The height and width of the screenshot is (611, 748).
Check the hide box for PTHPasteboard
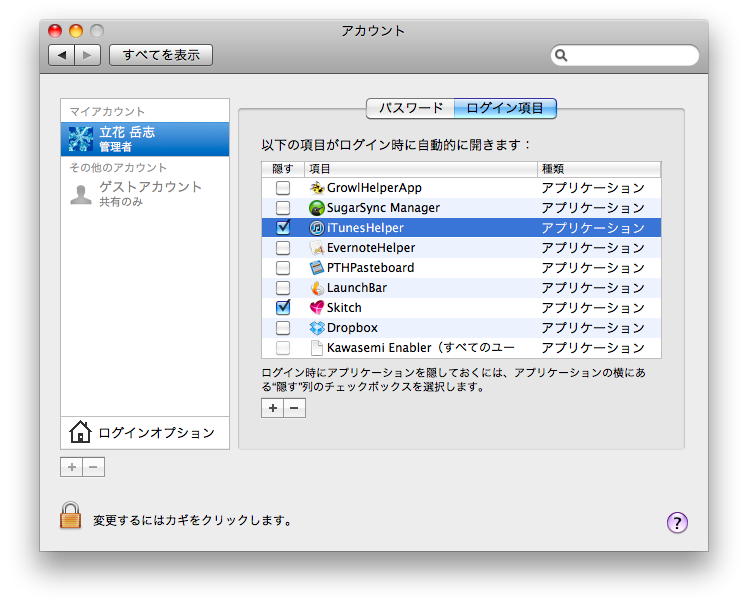point(283,268)
